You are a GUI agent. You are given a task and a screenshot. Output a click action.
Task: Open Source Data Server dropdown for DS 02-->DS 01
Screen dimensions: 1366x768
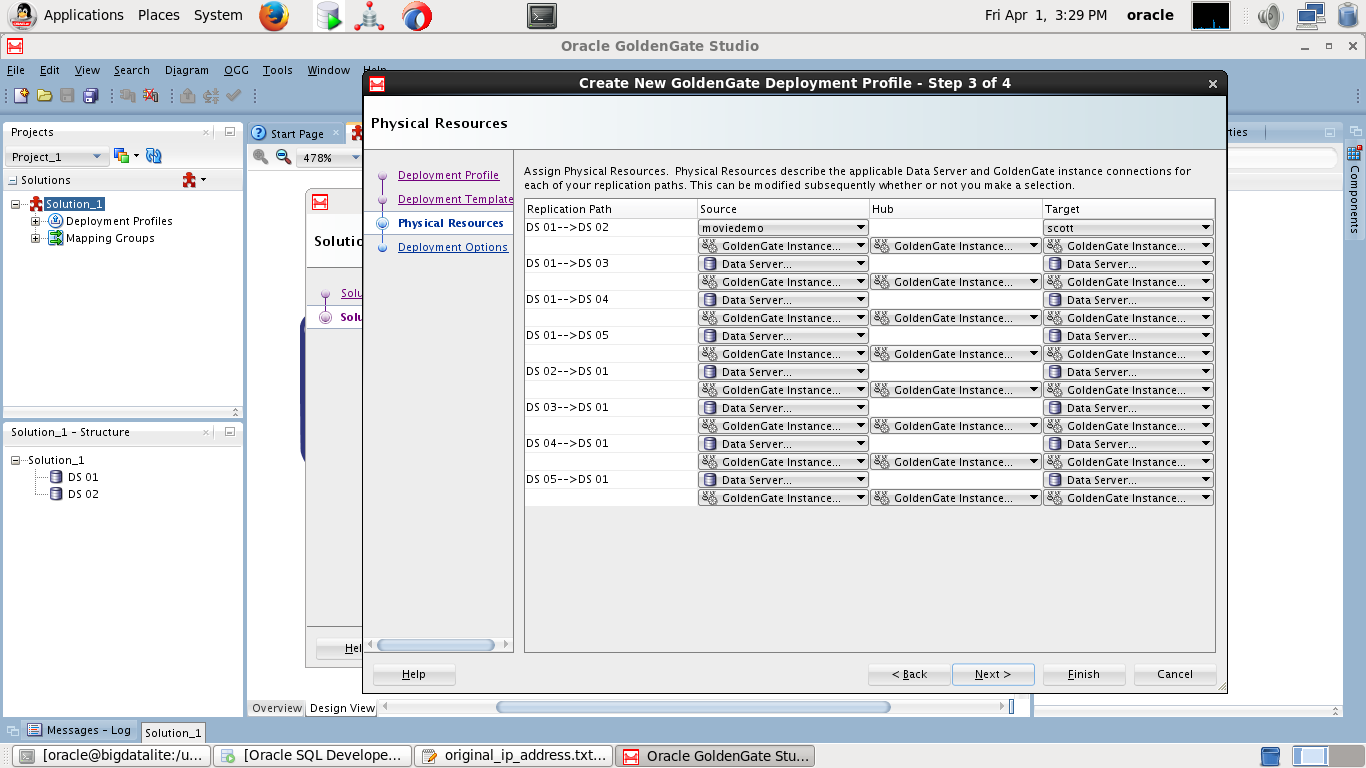coord(783,372)
